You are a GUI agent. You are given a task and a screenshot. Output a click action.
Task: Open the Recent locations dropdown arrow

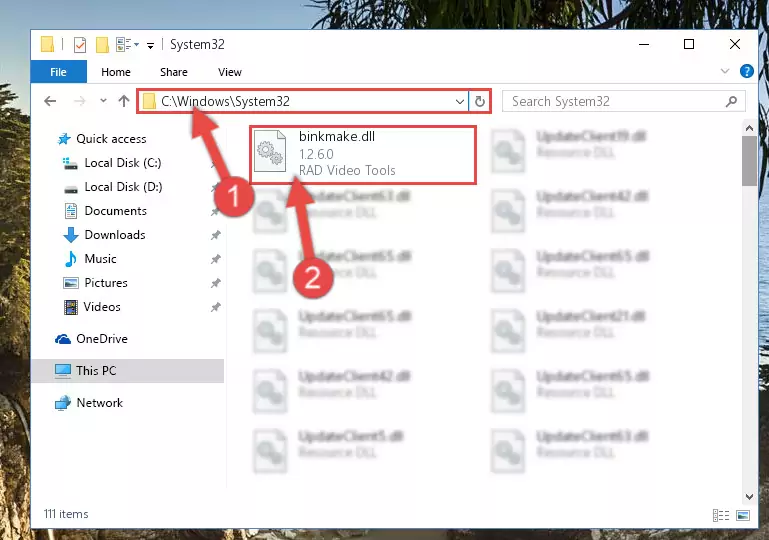pos(103,101)
